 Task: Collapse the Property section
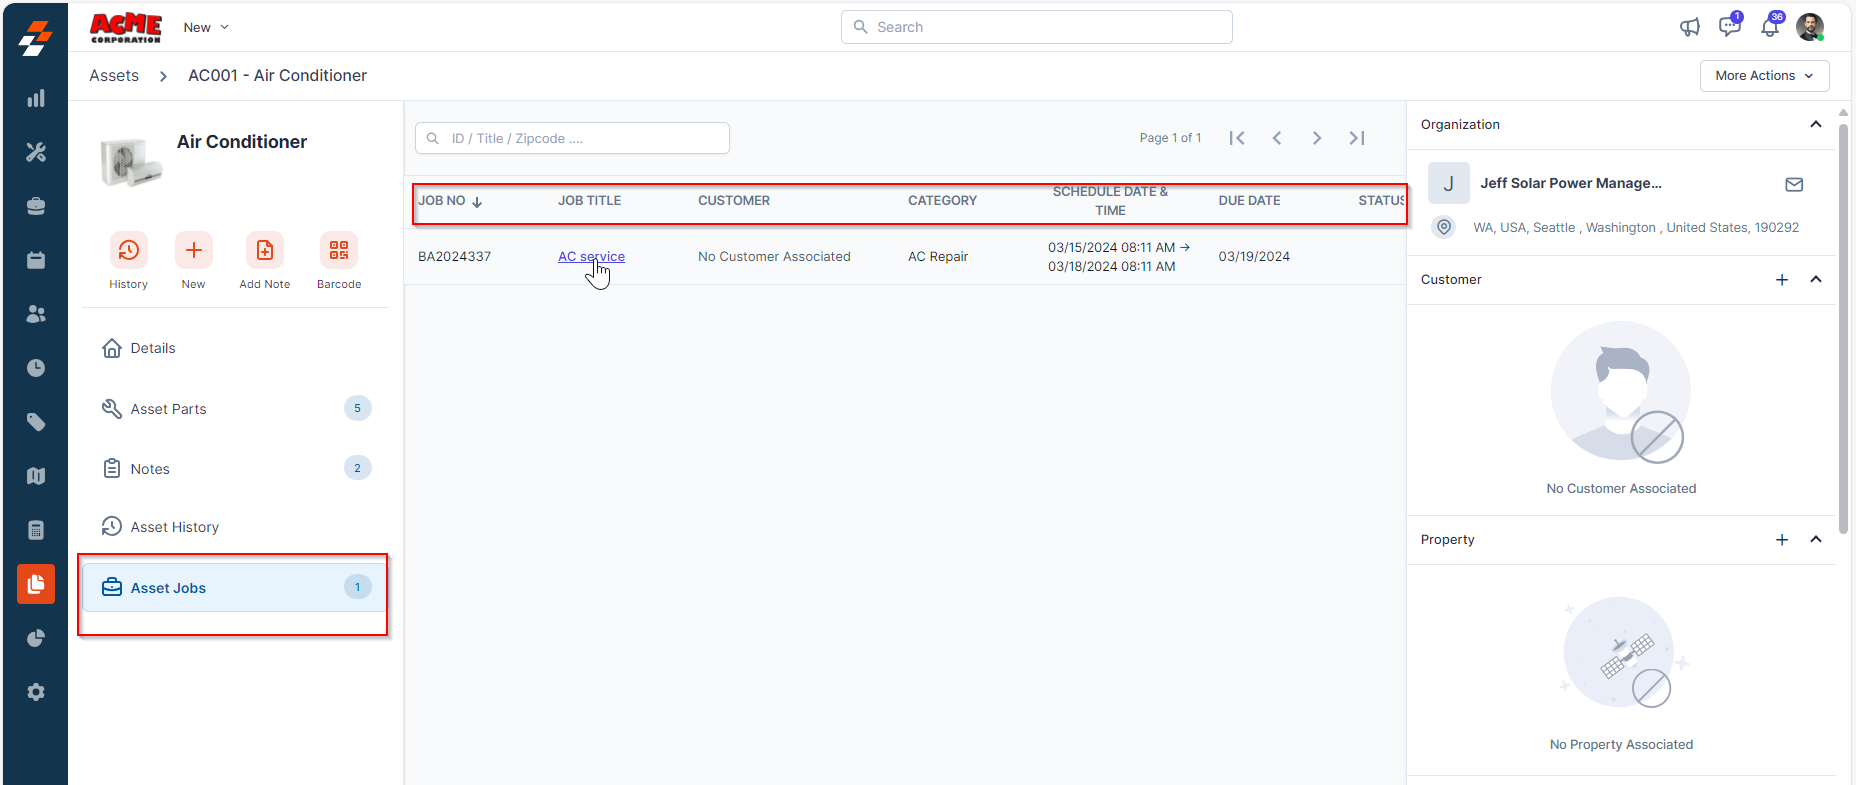tap(1816, 539)
